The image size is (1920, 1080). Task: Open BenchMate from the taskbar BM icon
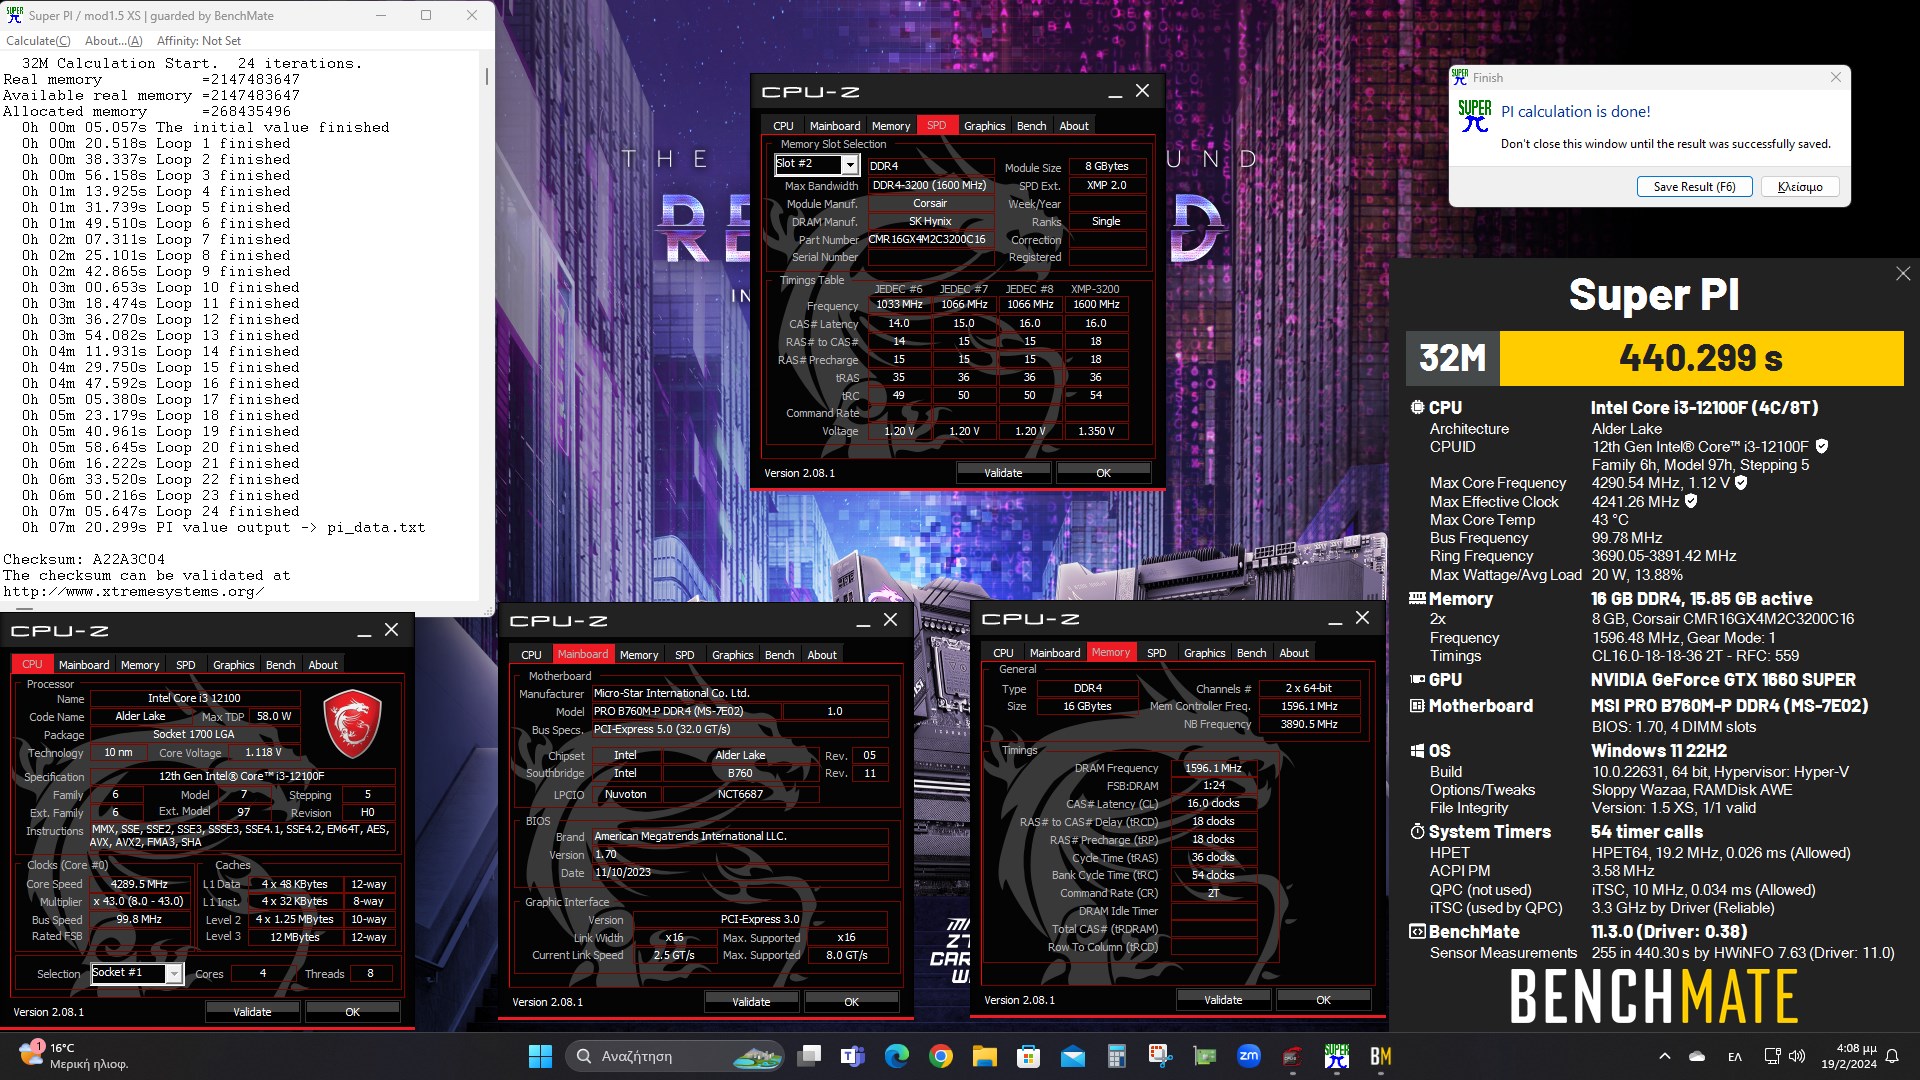click(1381, 1056)
